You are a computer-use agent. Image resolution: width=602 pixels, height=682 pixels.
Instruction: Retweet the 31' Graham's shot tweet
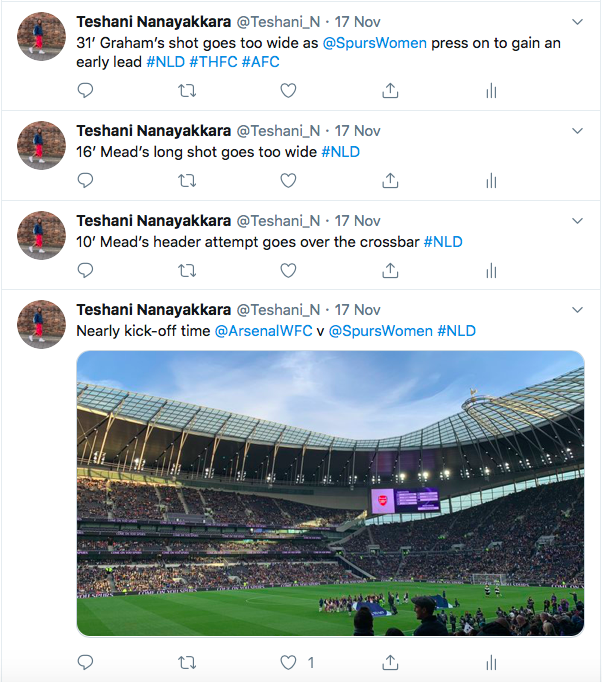point(187,91)
